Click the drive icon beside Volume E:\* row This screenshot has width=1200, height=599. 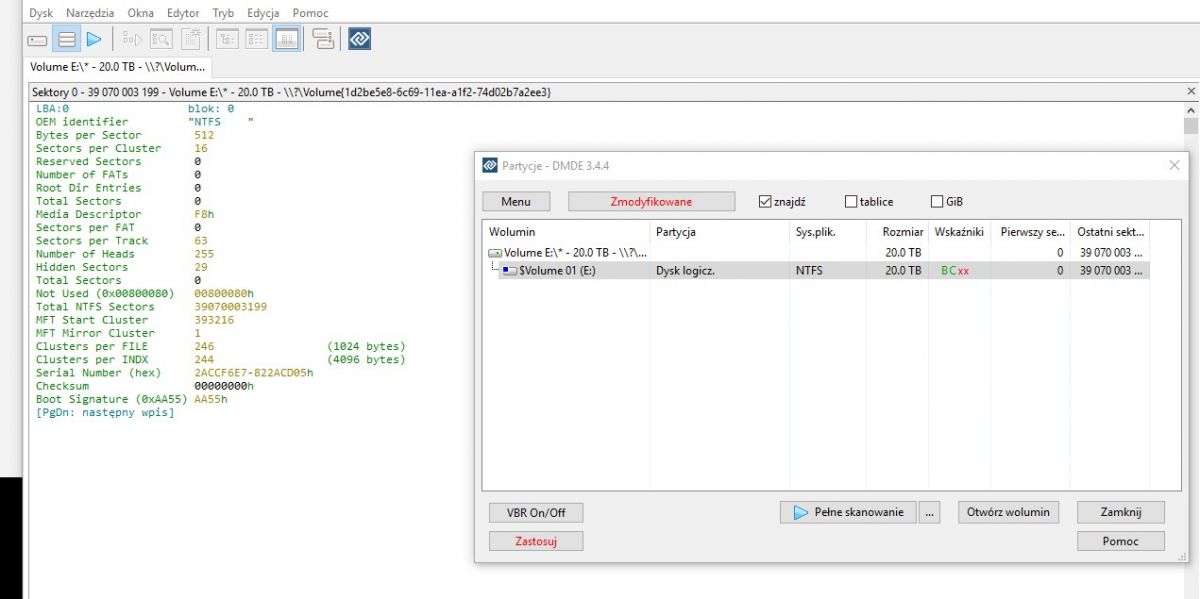pyautogui.click(x=495, y=253)
